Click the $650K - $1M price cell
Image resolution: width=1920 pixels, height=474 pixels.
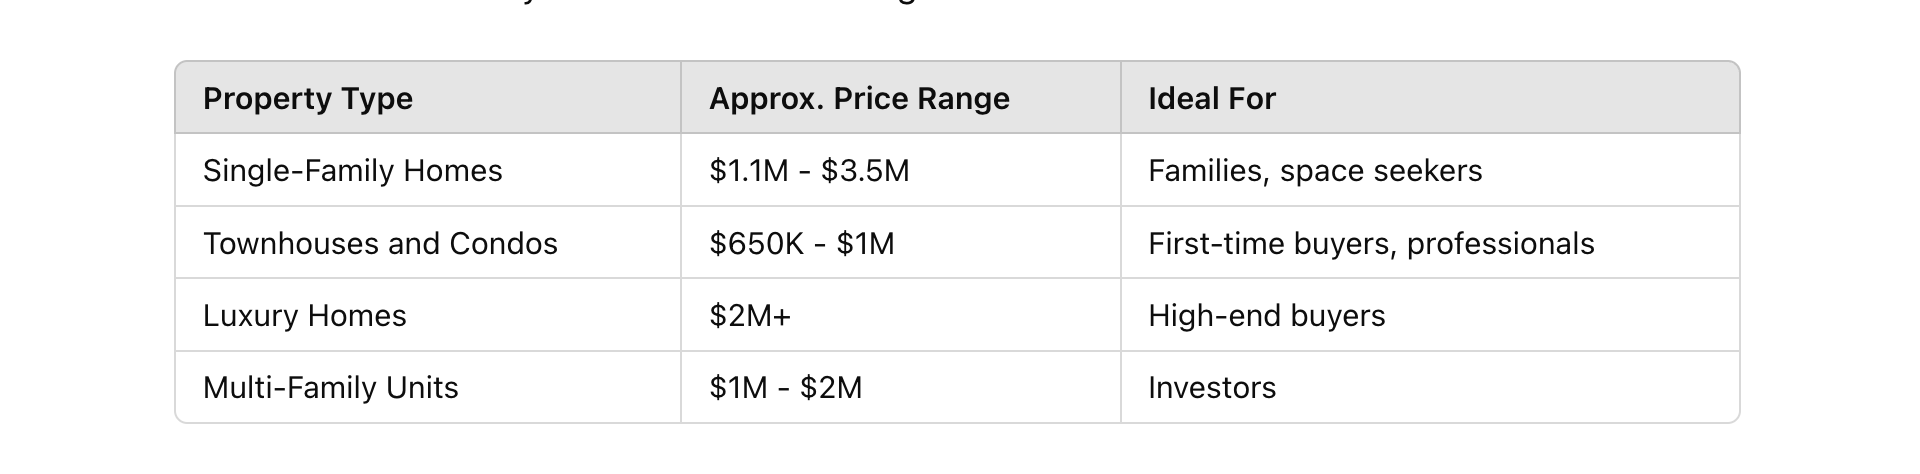coord(901,243)
